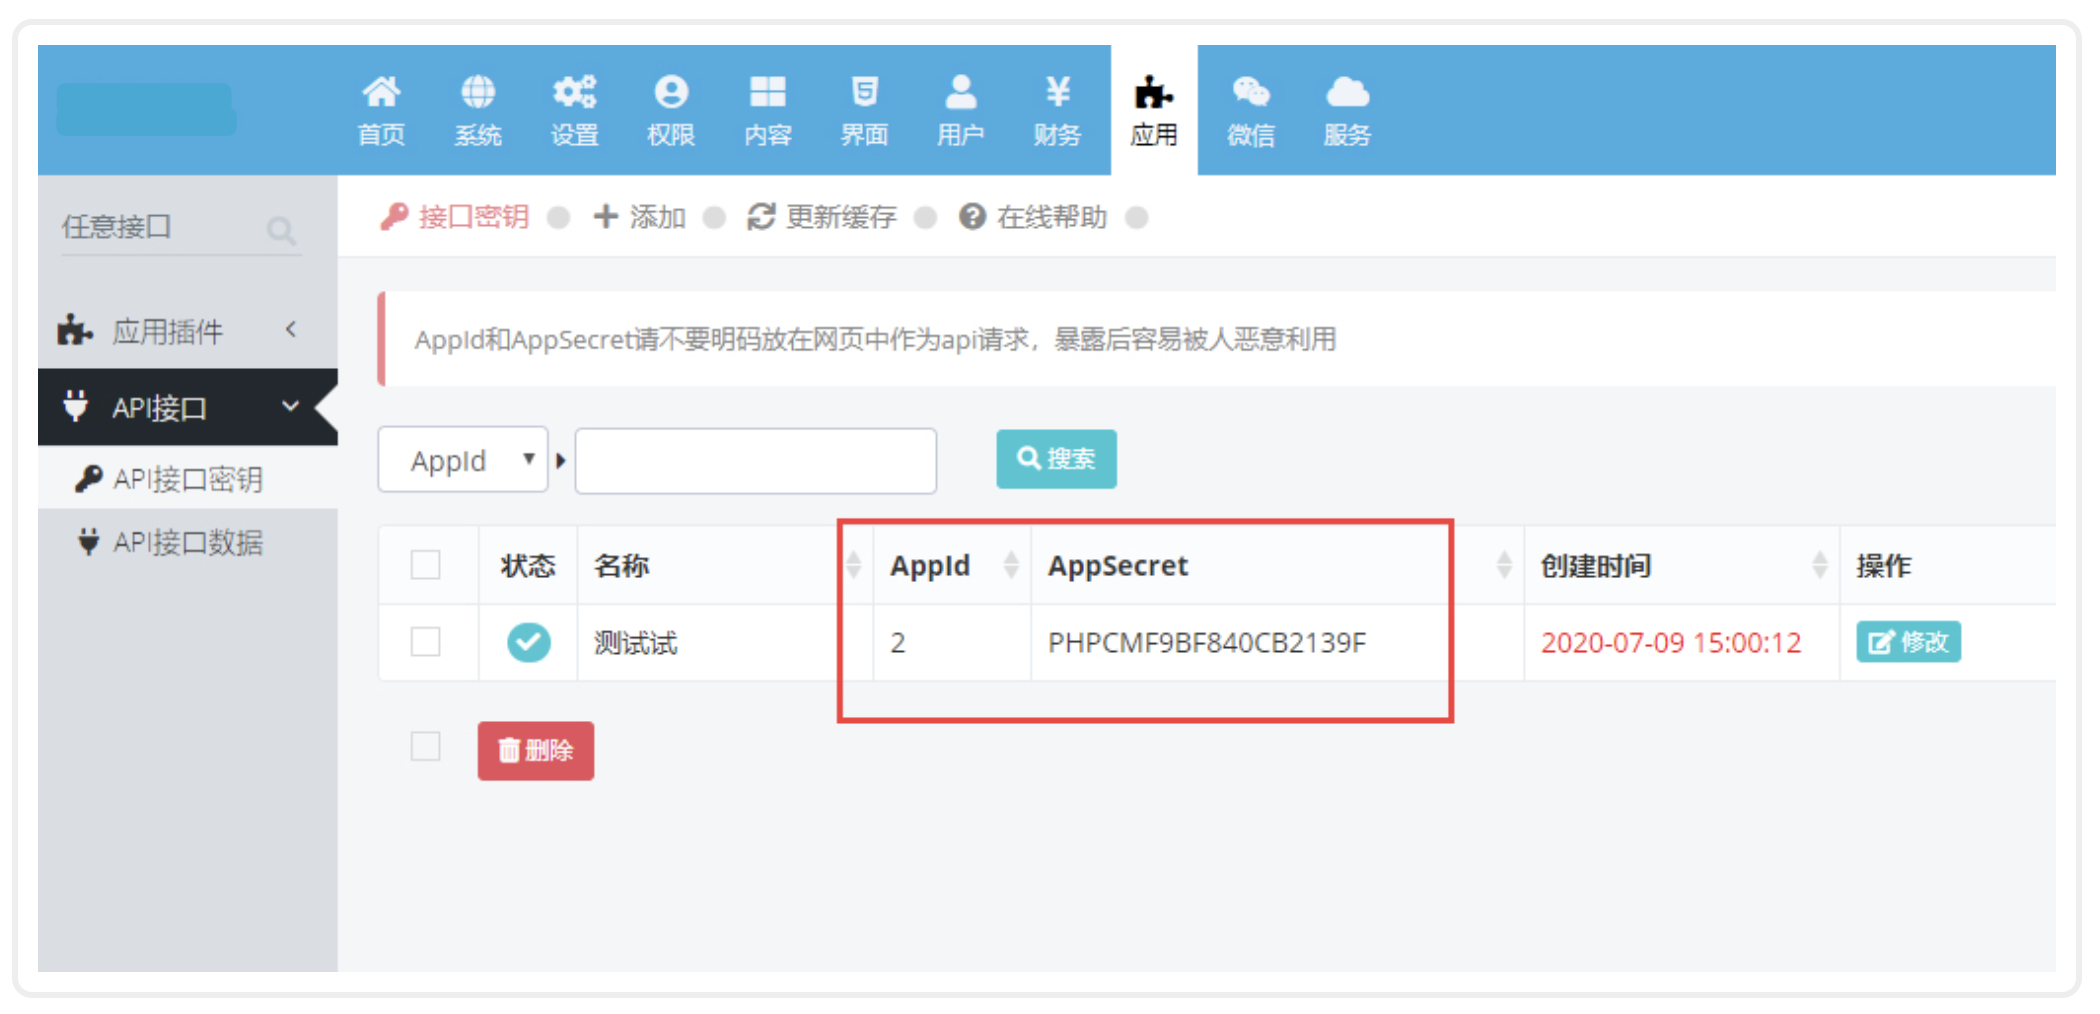Expand the 应用插件 sidebar section
The height and width of the screenshot is (1014, 2100).
click(187, 330)
